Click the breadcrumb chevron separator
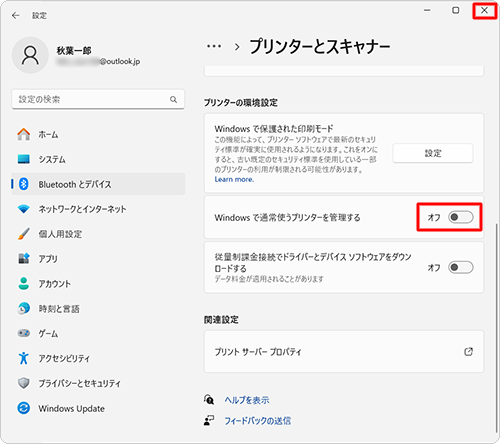The height and width of the screenshot is (444, 500). pyautogui.click(x=237, y=47)
